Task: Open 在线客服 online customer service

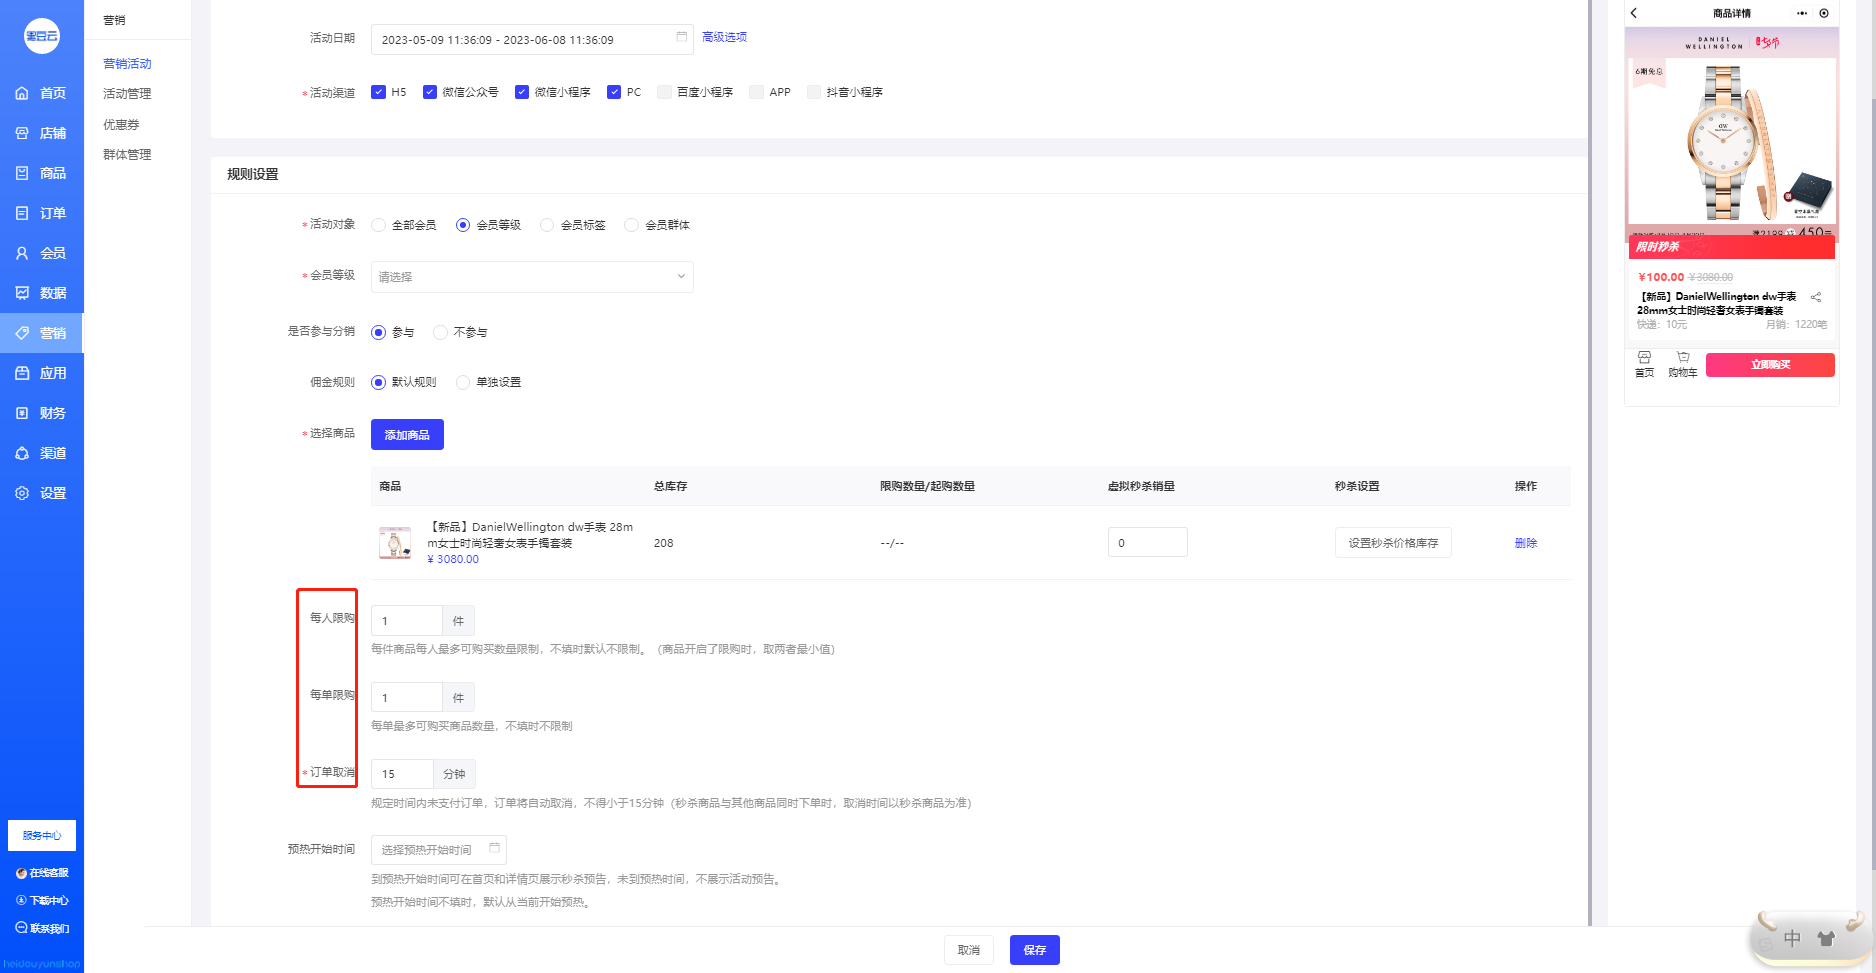Action: pos(42,873)
